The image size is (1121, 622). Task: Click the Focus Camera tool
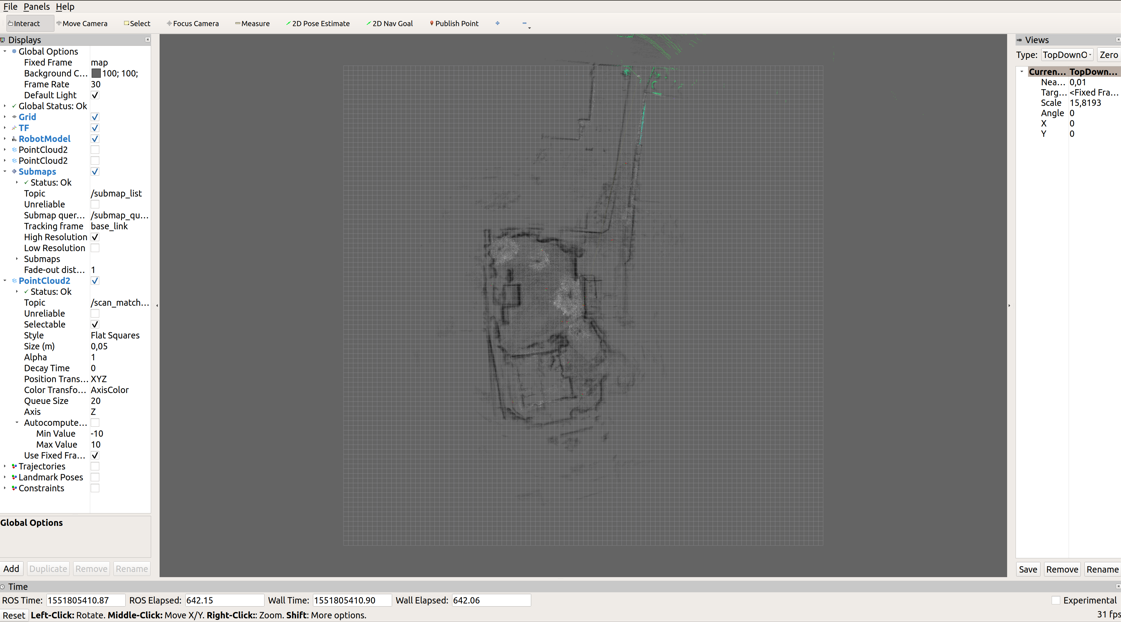coord(193,23)
